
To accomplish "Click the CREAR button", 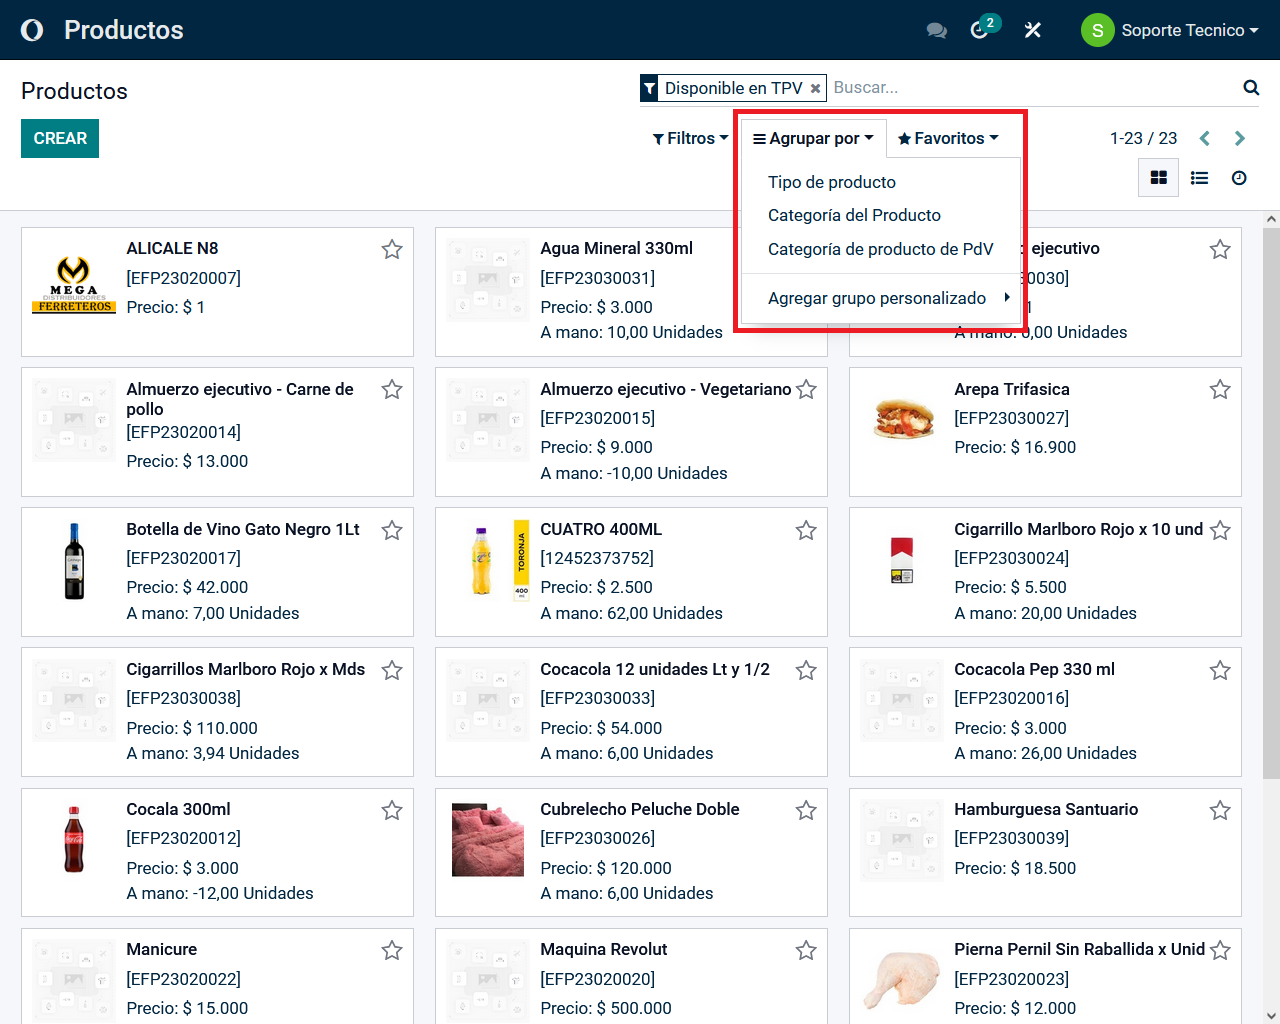I will pos(60,138).
